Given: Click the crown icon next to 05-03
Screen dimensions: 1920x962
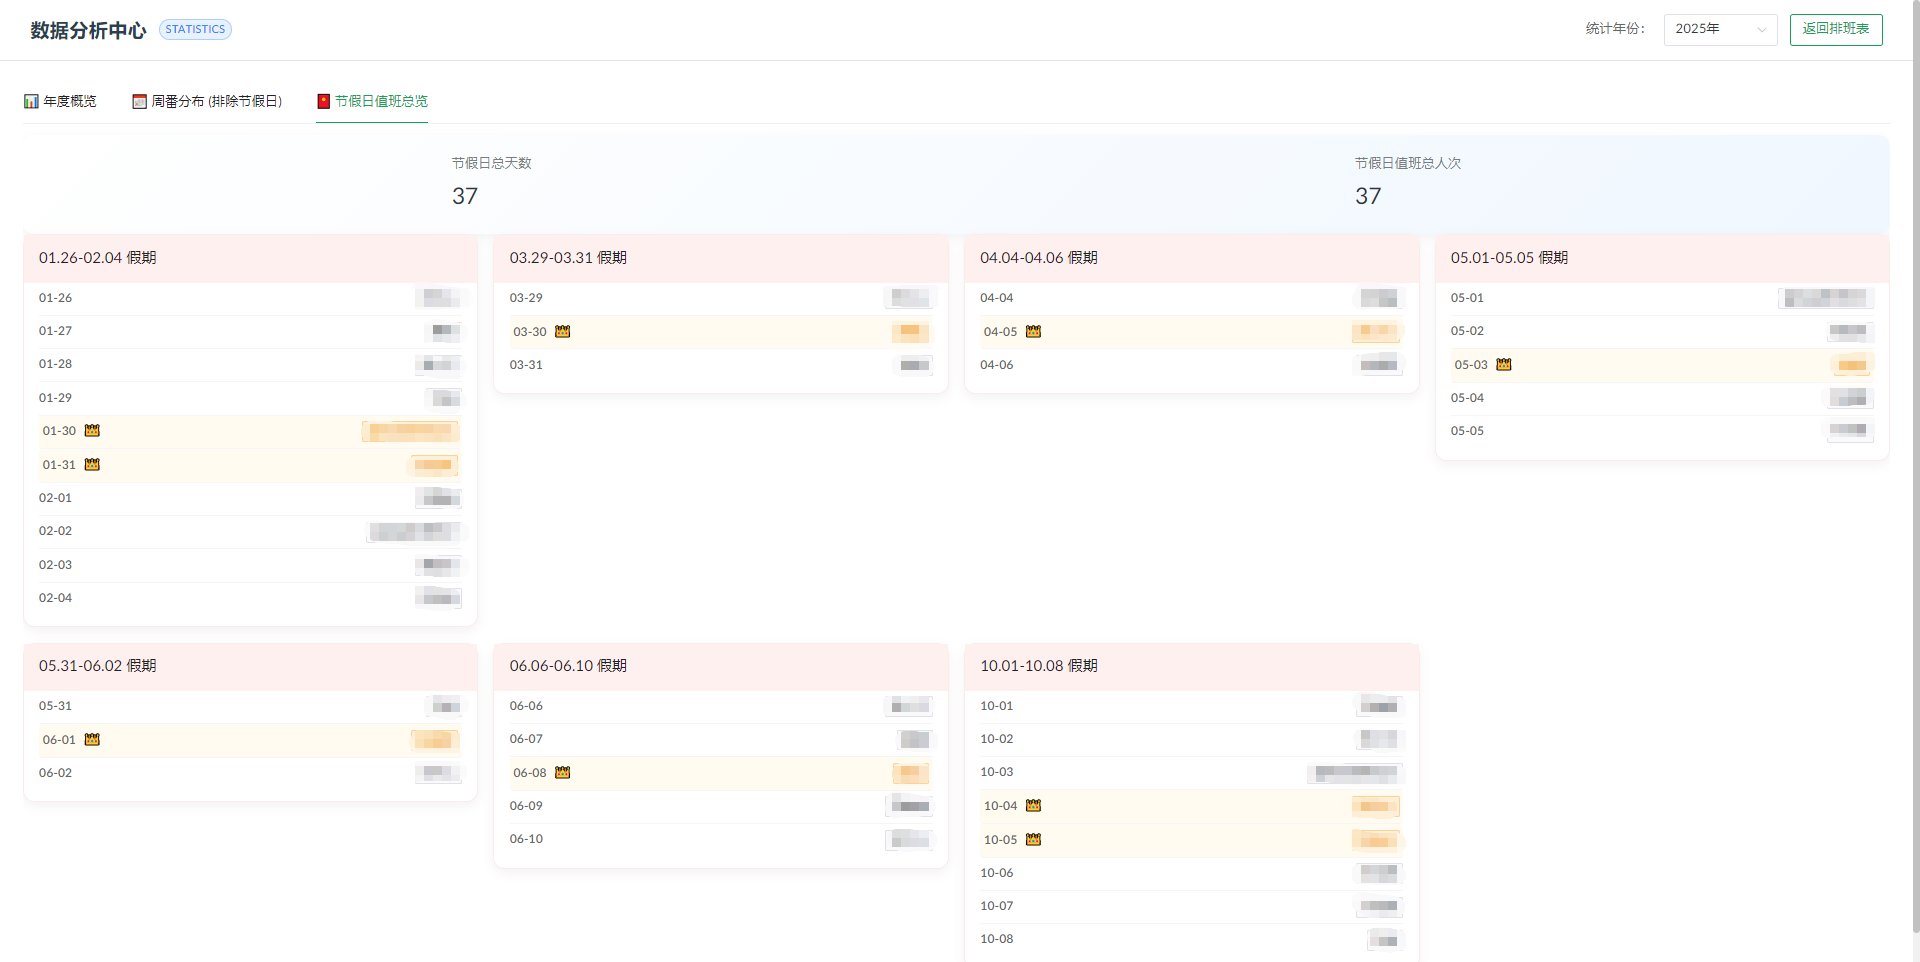Looking at the screenshot, I should click(x=1504, y=365).
